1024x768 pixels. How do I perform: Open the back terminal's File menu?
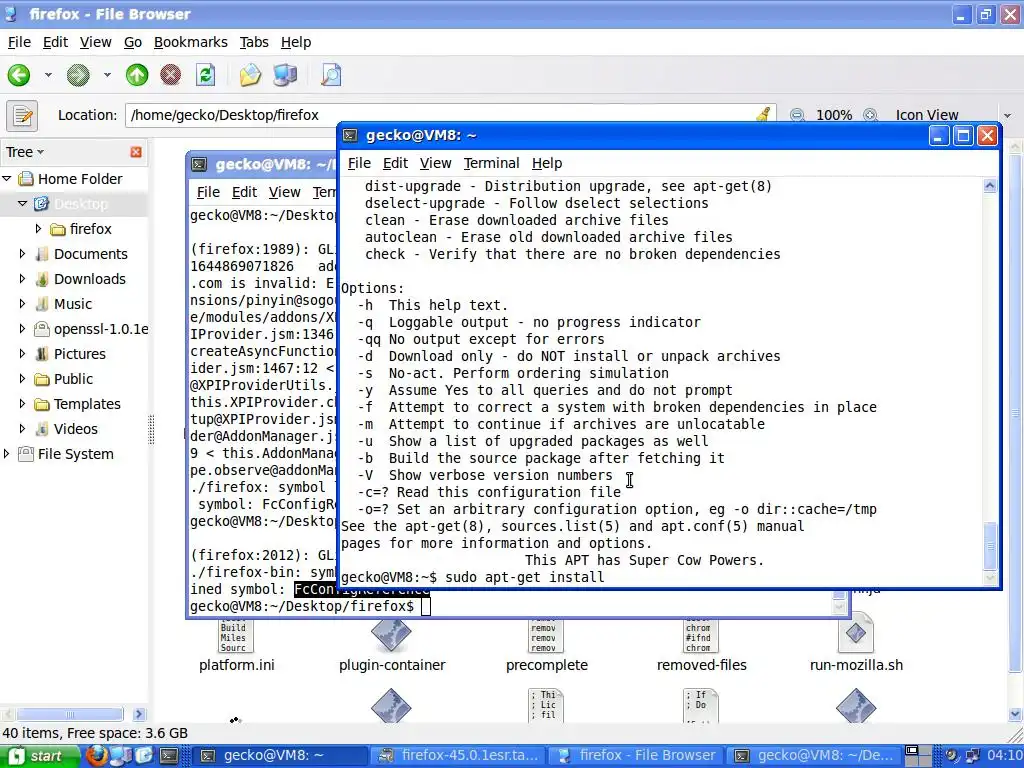(208, 192)
